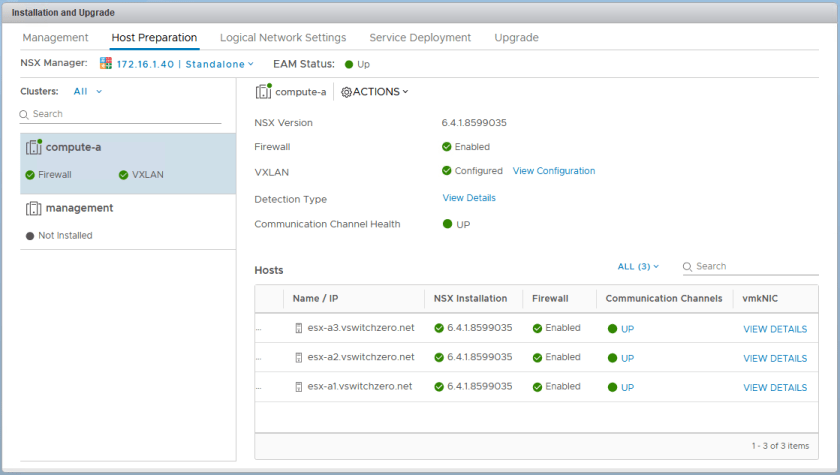This screenshot has height=475, width=840.
Task: Click the host icon for esx-a3.vswitchzero.net
Action: tap(298, 328)
